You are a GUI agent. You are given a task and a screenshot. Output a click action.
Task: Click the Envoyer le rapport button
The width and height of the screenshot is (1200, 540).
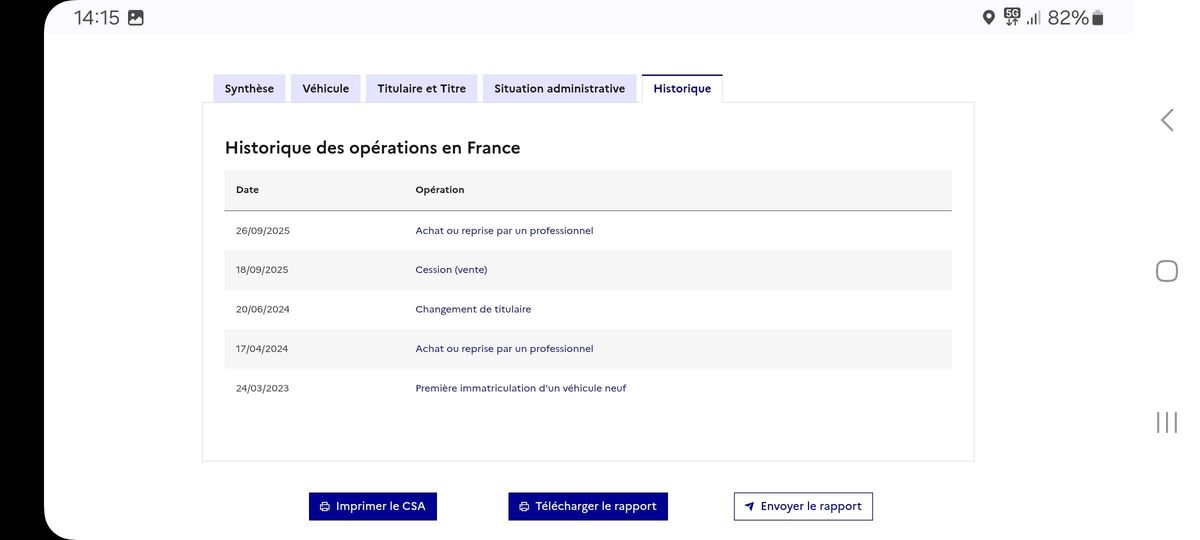tap(803, 507)
